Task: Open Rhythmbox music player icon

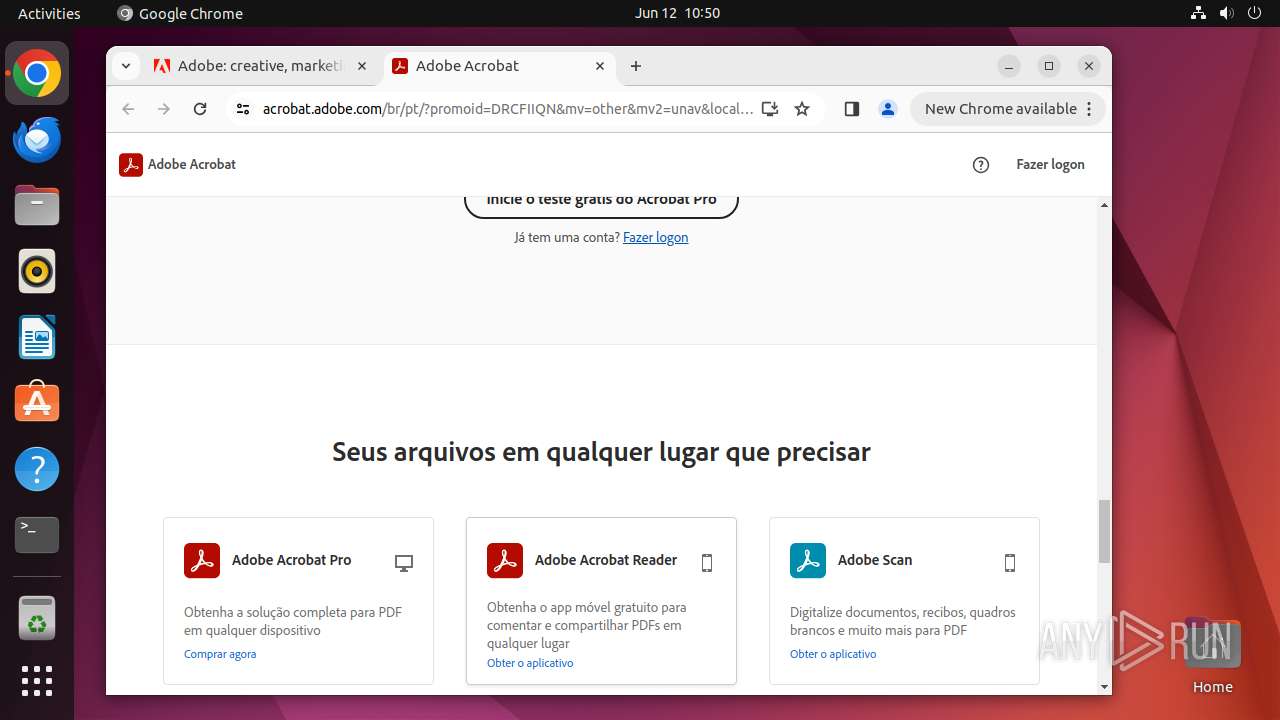Action: point(37,271)
